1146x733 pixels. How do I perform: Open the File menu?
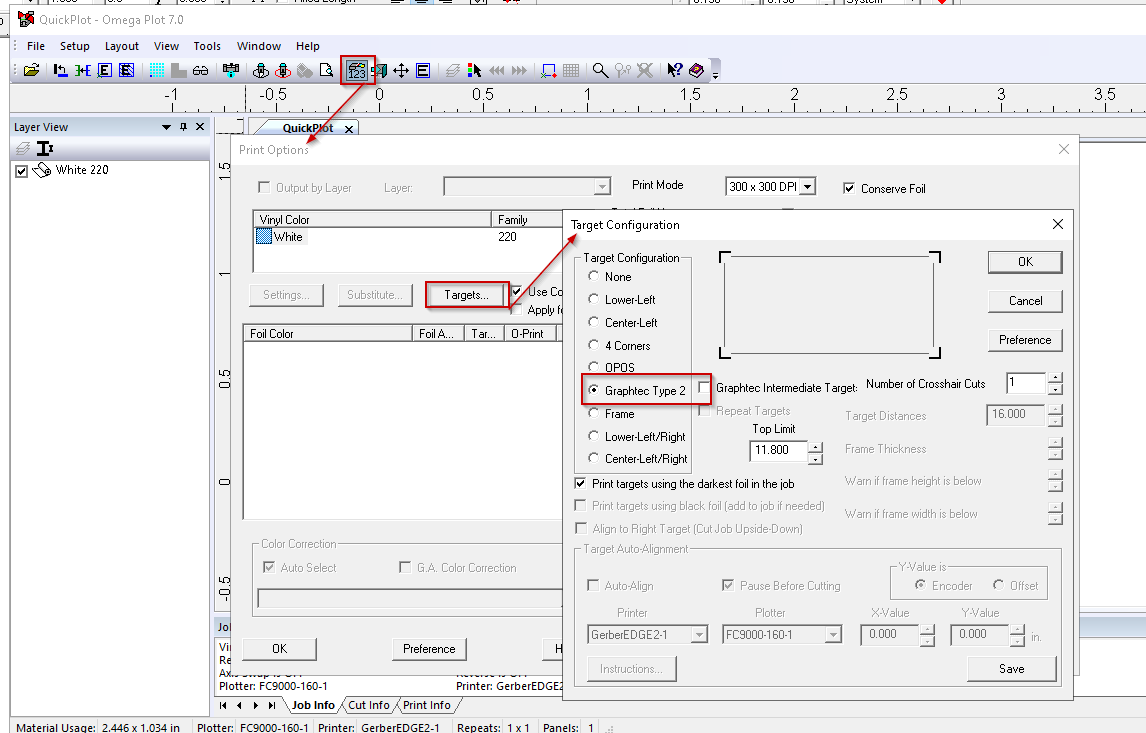(x=36, y=46)
